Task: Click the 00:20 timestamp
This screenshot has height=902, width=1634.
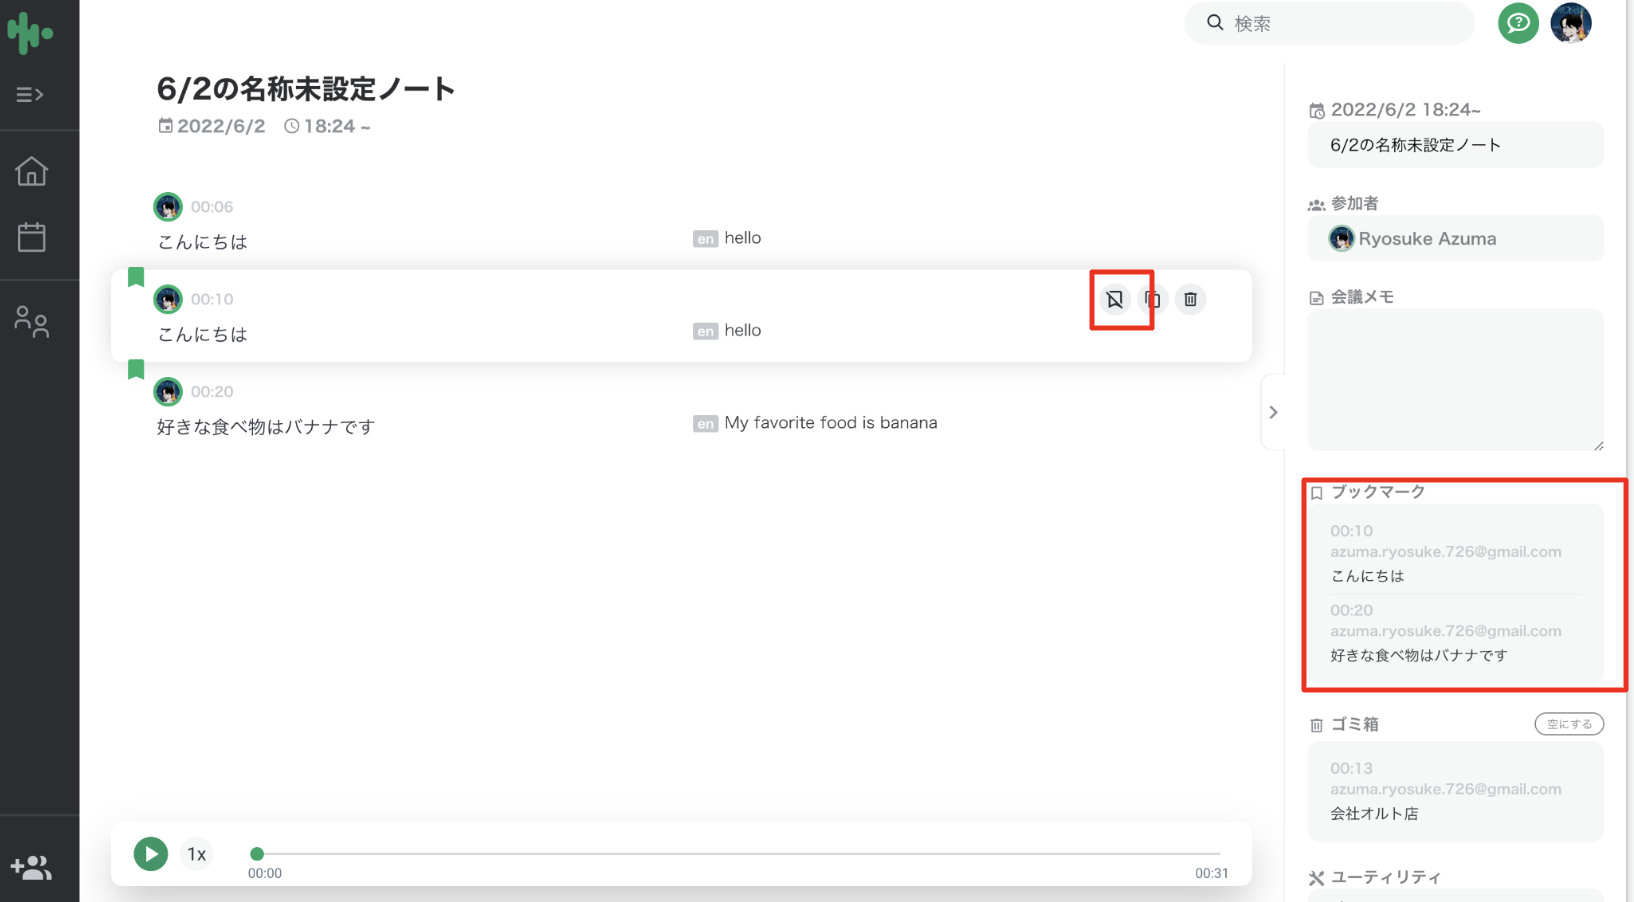Action: pyautogui.click(x=212, y=392)
